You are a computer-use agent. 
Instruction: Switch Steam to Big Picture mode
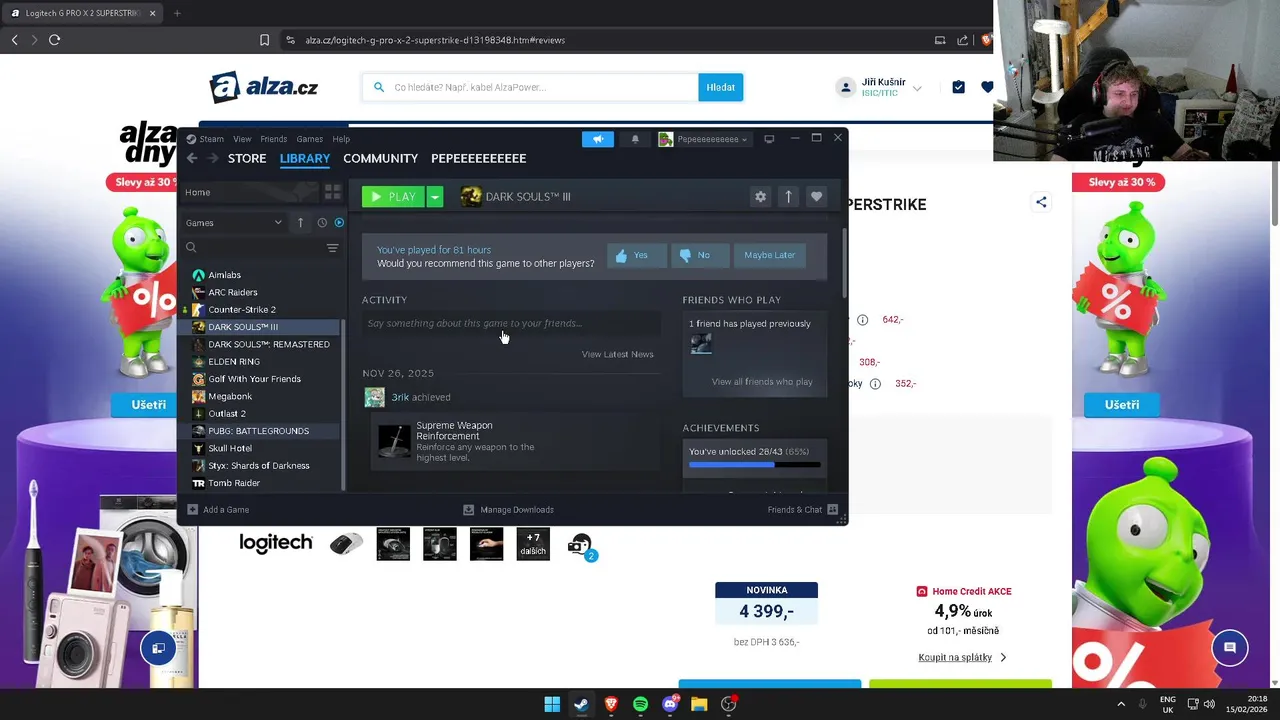click(769, 139)
